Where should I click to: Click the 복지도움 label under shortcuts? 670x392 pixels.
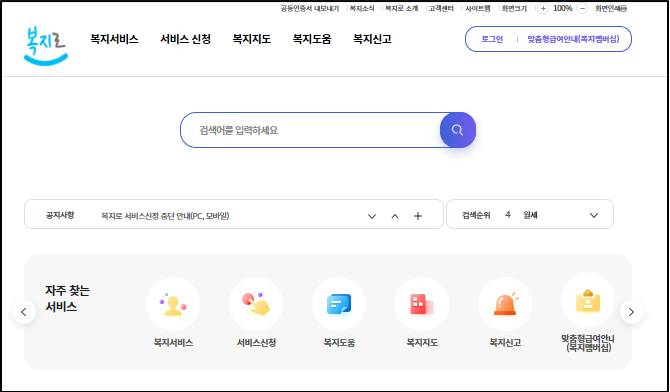[339, 342]
